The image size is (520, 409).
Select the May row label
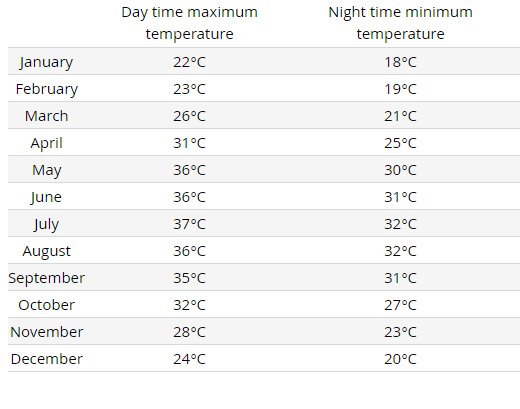point(47,170)
